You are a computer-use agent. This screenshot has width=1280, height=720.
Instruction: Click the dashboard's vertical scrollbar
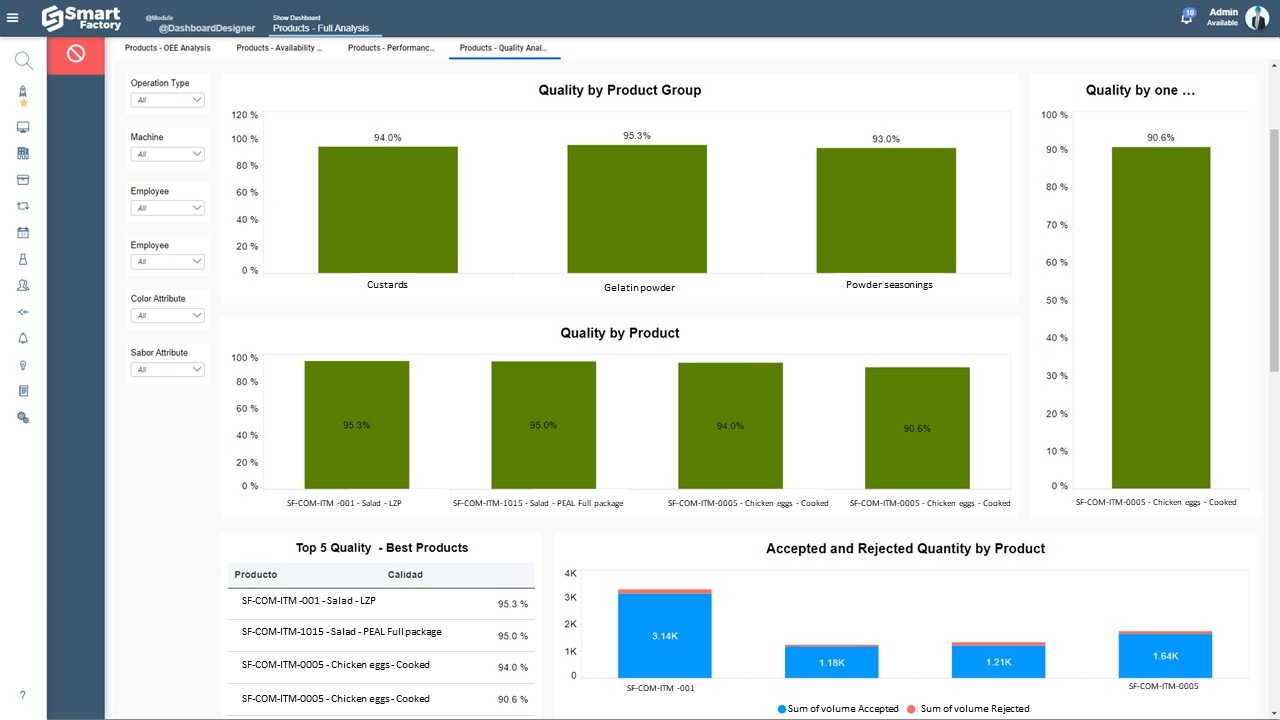[x=1273, y=300]
